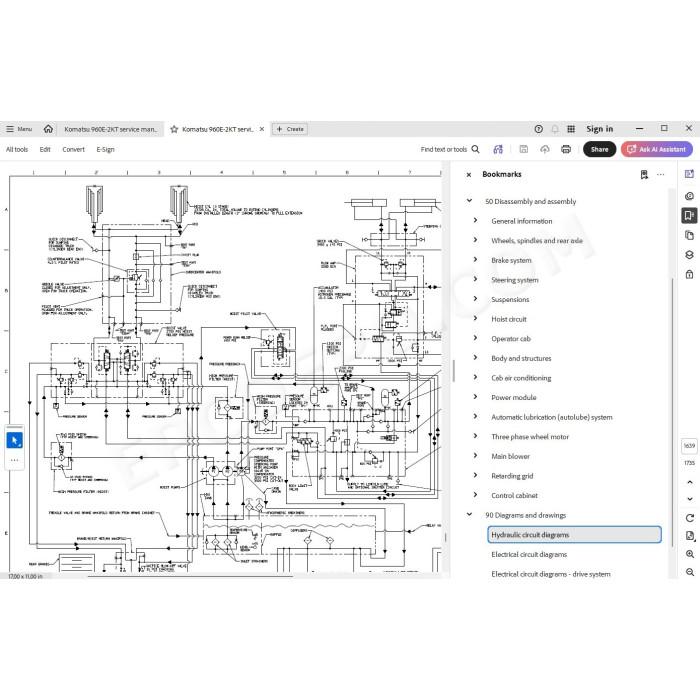The height and width of the screenshot is (700, 700).
Task: Collapse the 90 Diagrams and drawings bookmark
Action: (x=469, y=515)
